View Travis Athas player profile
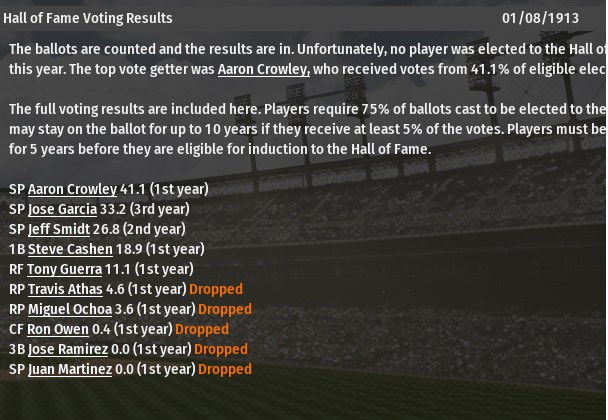This screenshot has width=608, height=420. click(x=65, y=289)
